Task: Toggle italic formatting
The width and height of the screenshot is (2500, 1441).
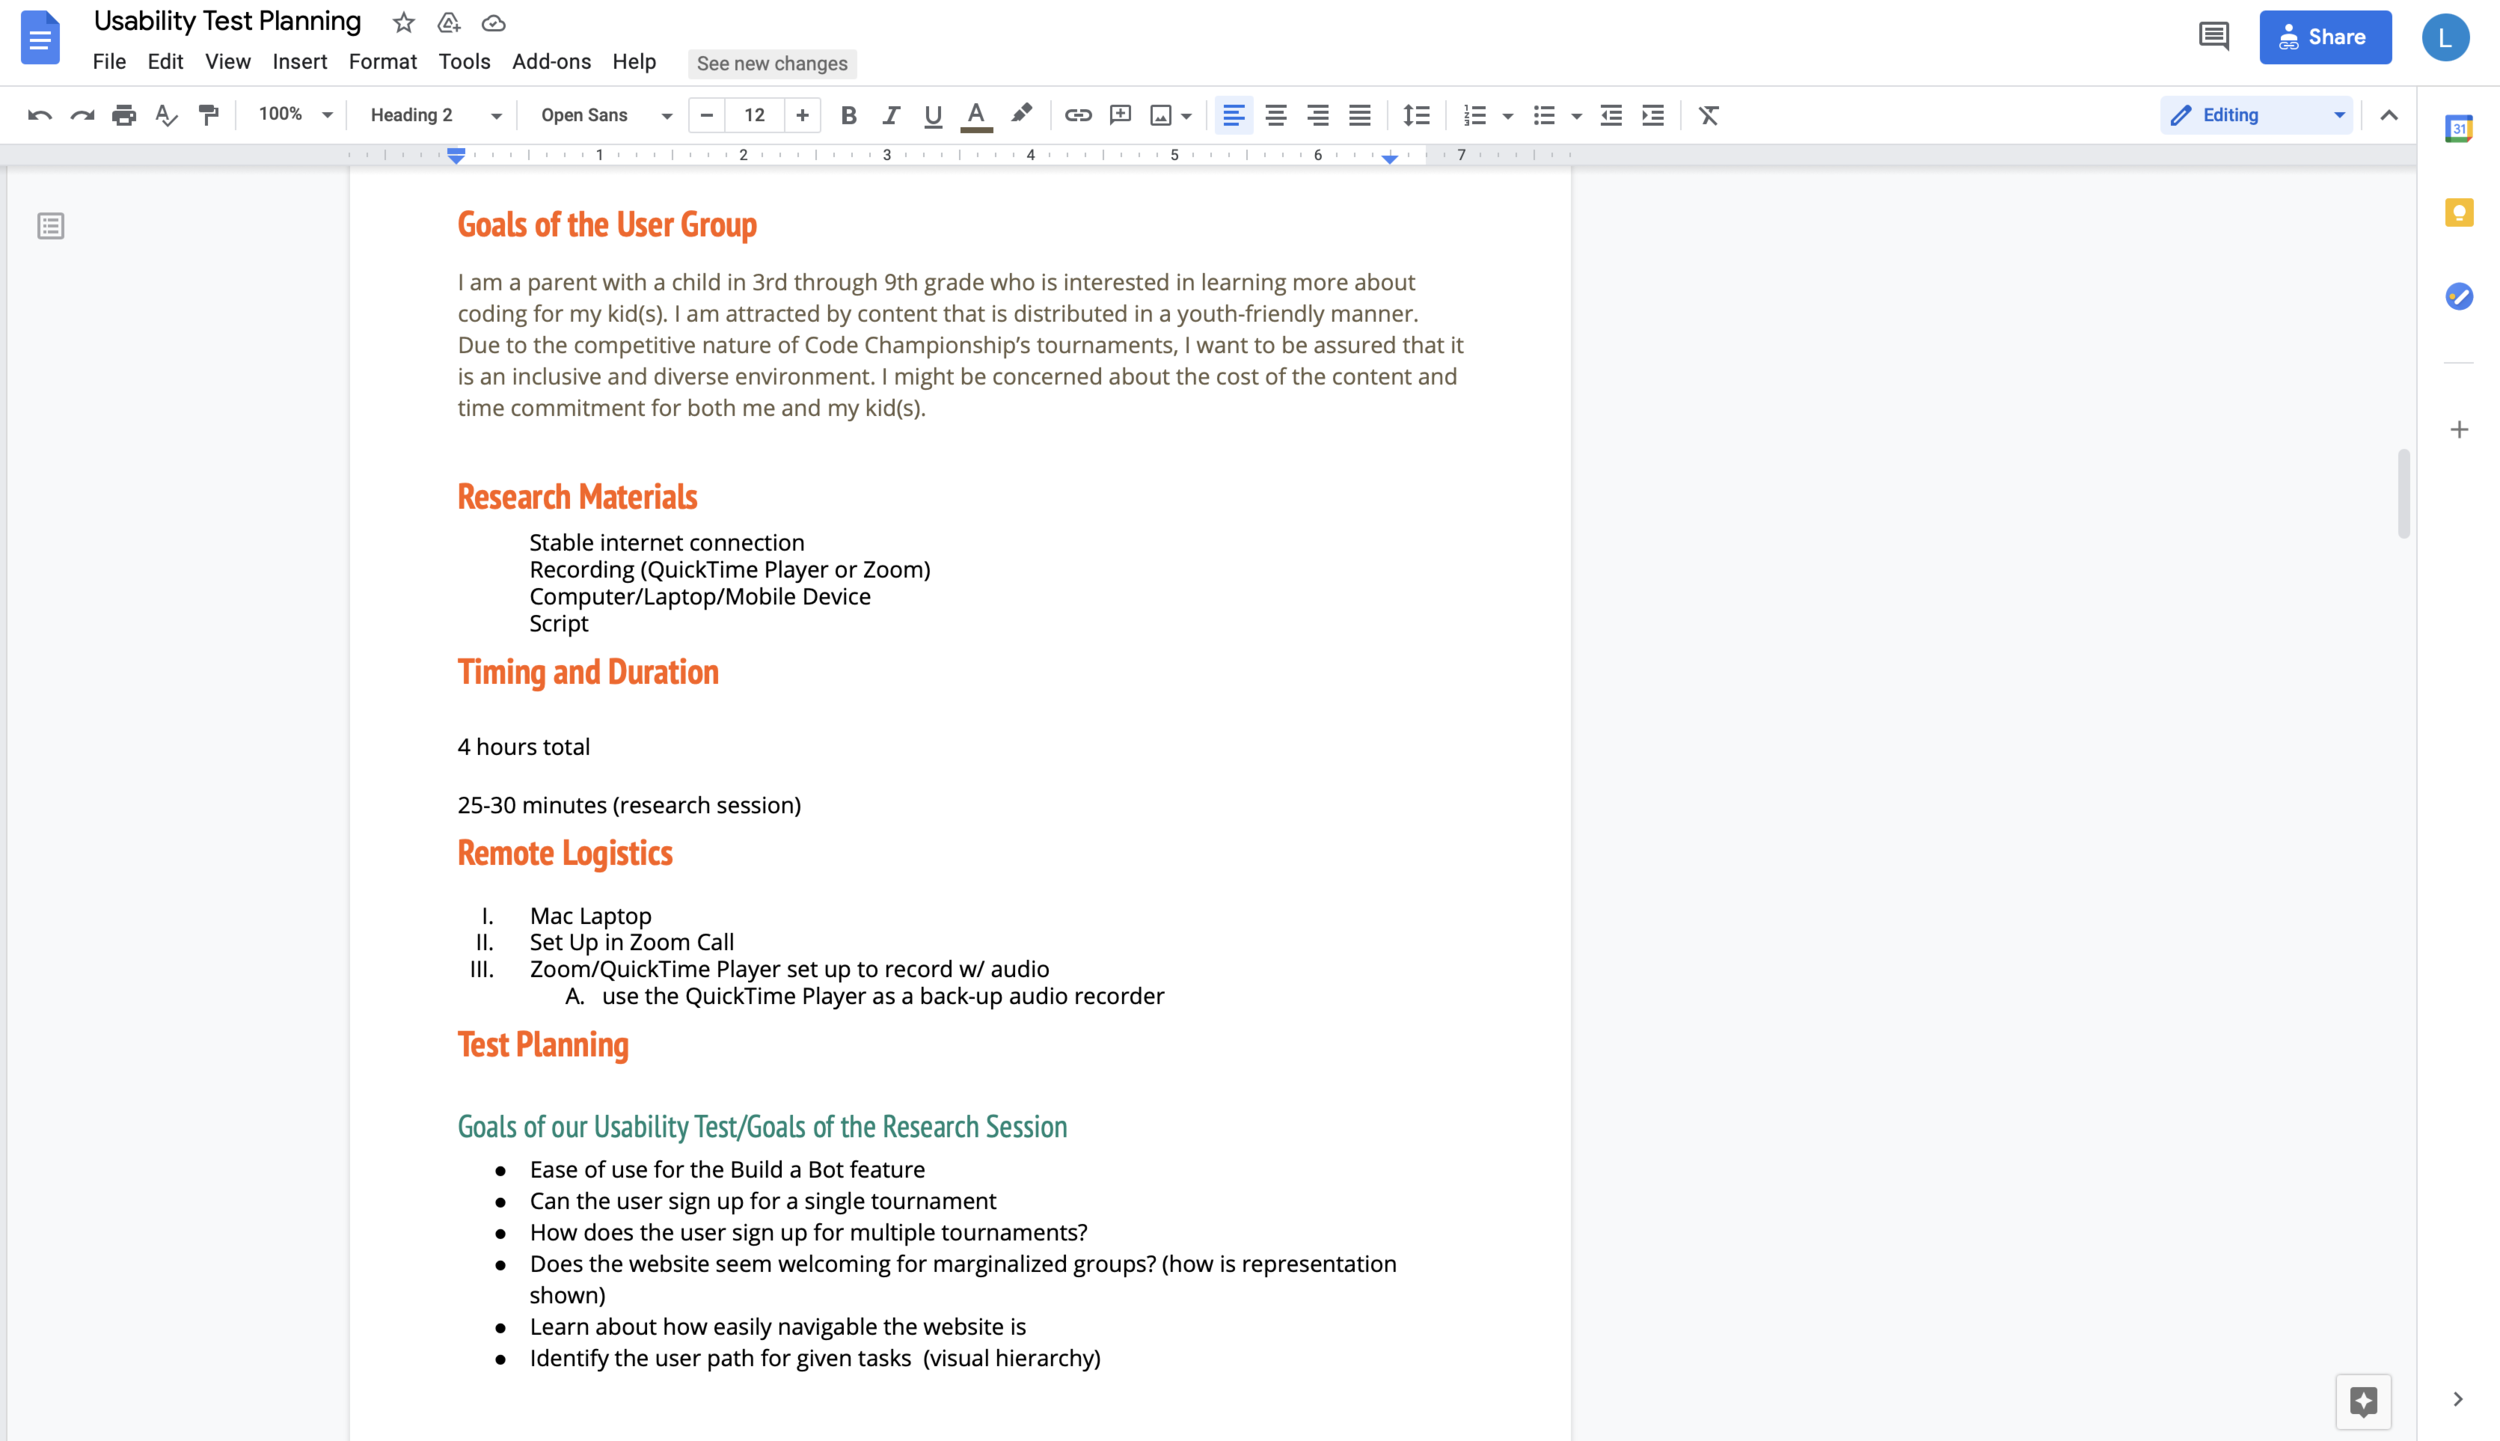Action: click(890, 115)
